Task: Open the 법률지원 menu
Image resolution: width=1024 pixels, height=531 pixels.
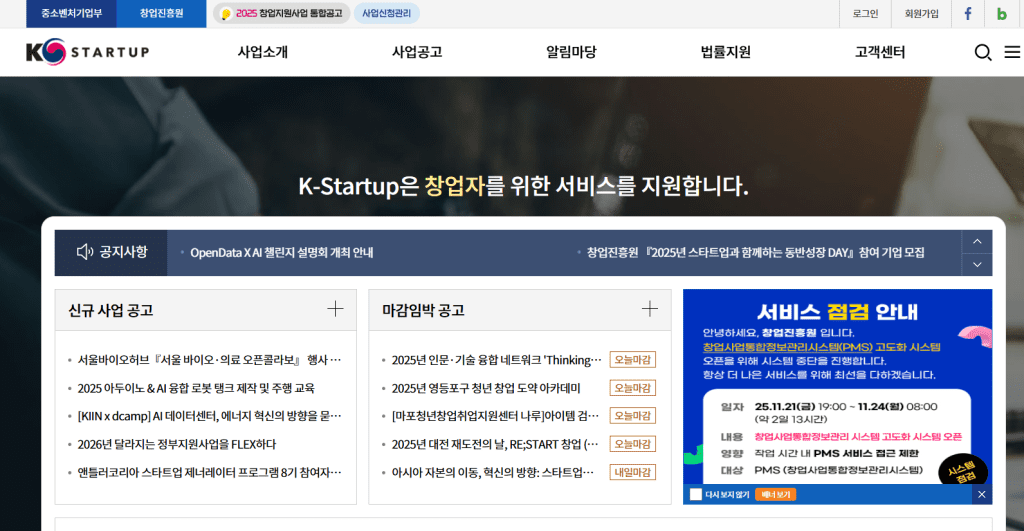Action: click(726, 52)
